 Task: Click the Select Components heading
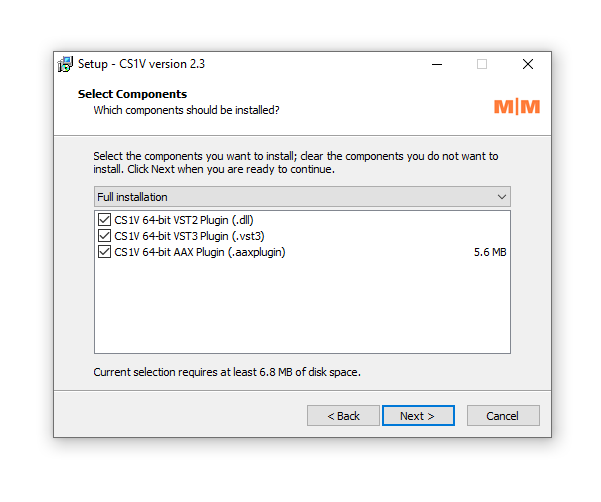click(132, 94)
